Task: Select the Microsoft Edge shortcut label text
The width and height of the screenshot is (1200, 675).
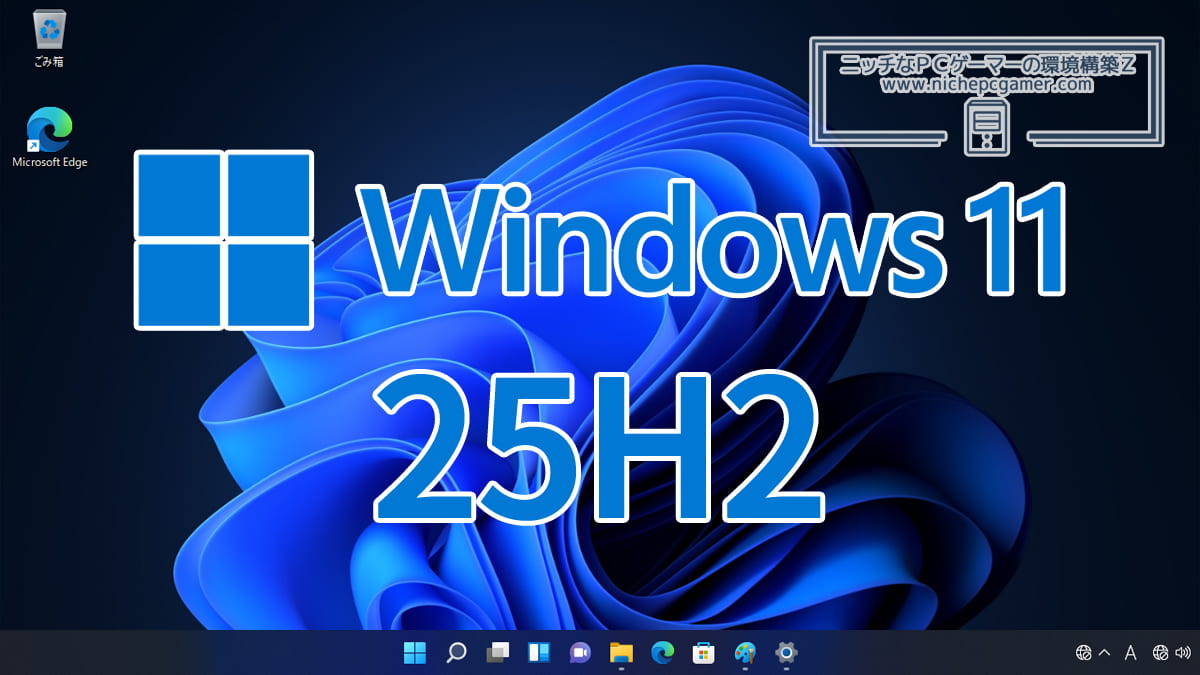Action: pos(48,161)
